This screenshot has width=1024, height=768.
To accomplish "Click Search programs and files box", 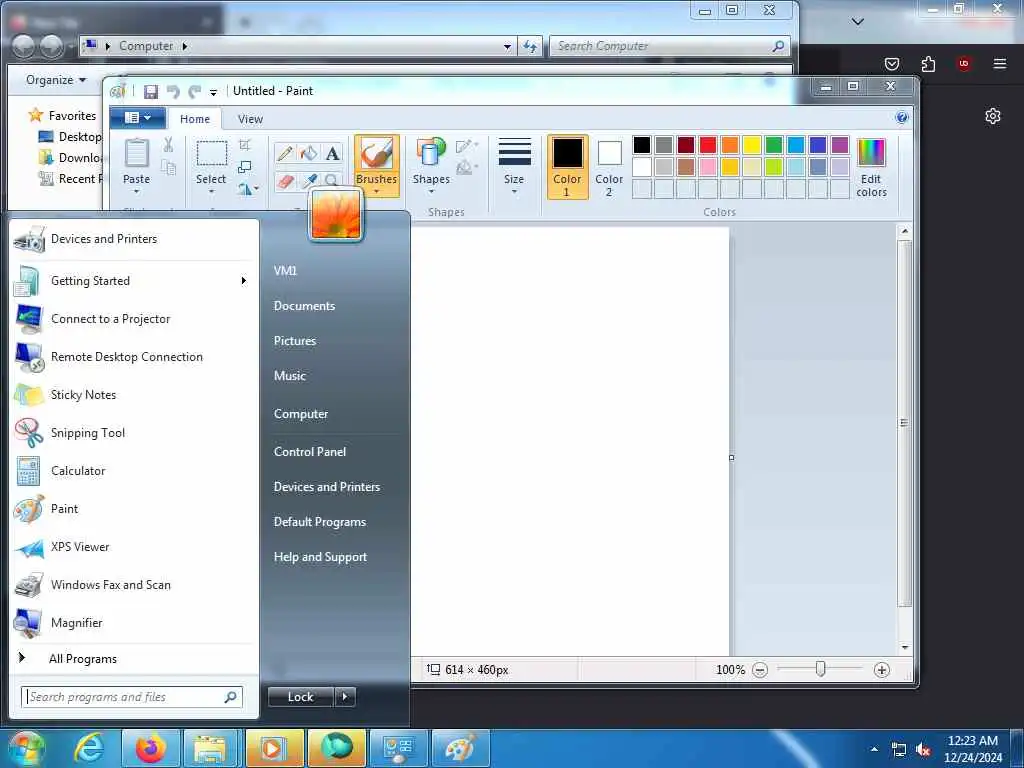I will pos(131,697).
